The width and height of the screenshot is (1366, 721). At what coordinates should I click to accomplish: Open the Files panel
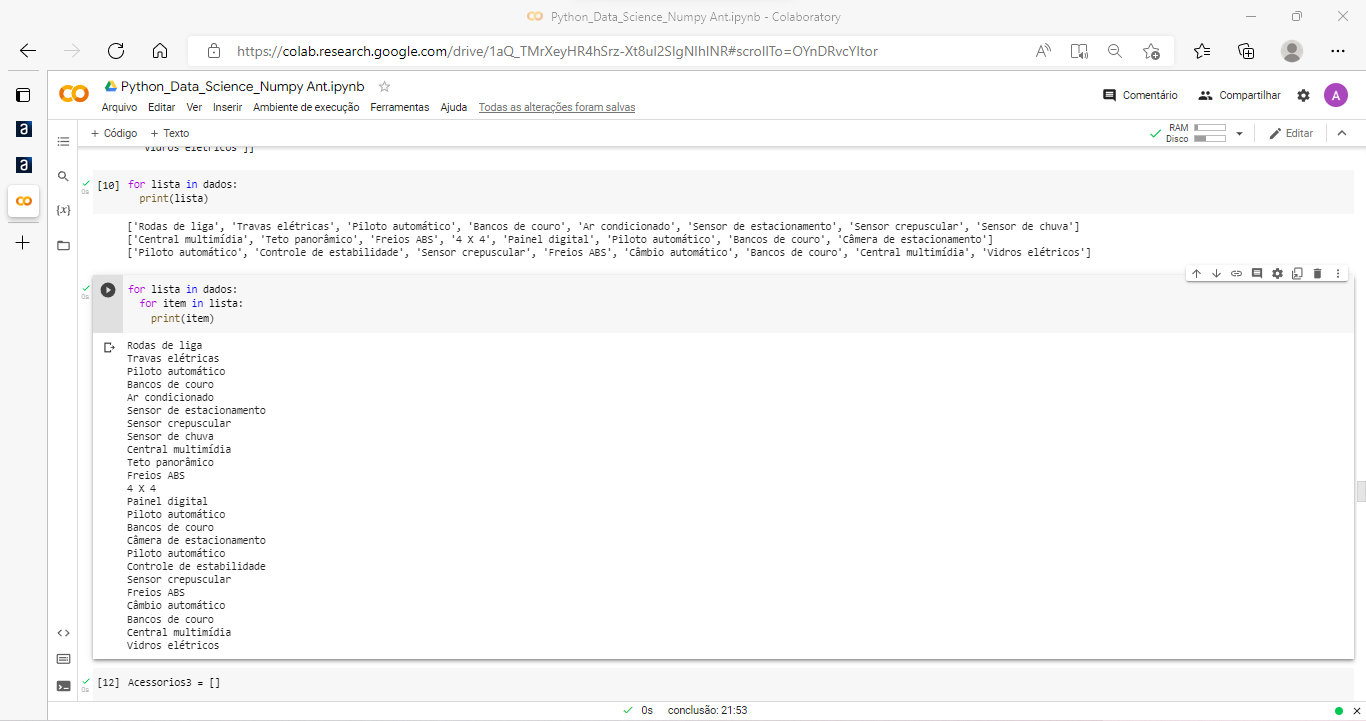click(x=63, y=245)
